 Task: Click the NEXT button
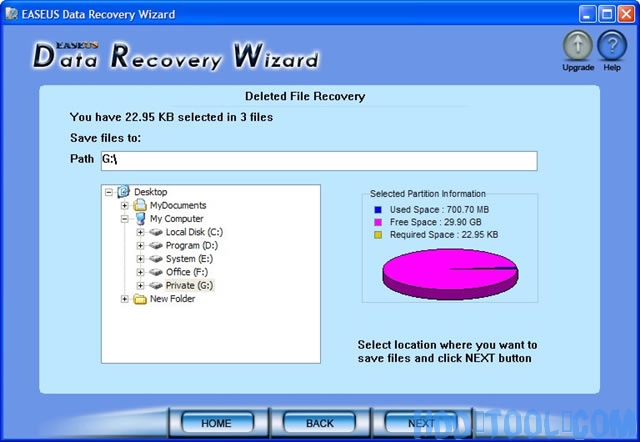[421, 423]
